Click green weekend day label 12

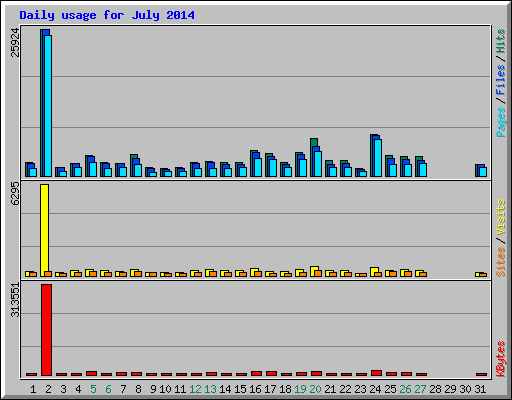[195, 389]
